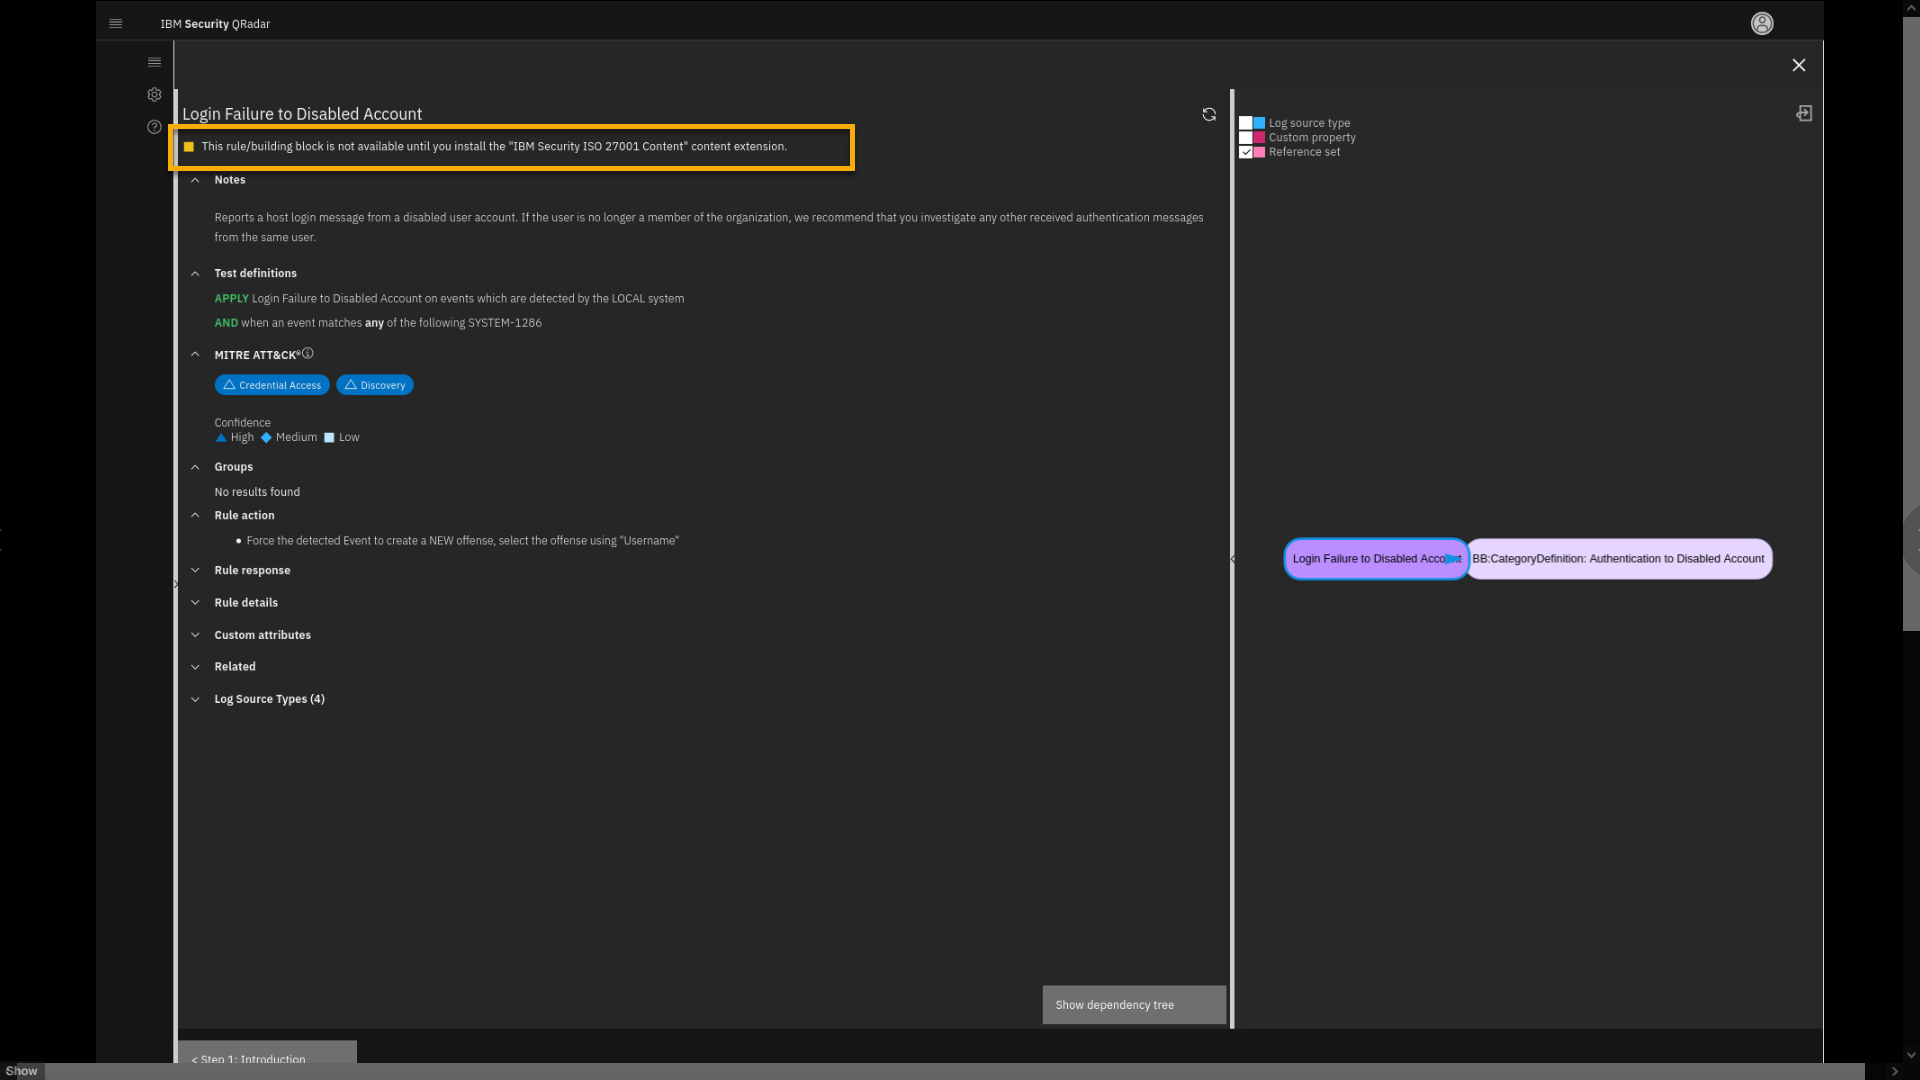Image resolution: width=1920 pixels, height=1080 pixels.
Task: Close the rule detail panel
Action: coord(1798,65)
